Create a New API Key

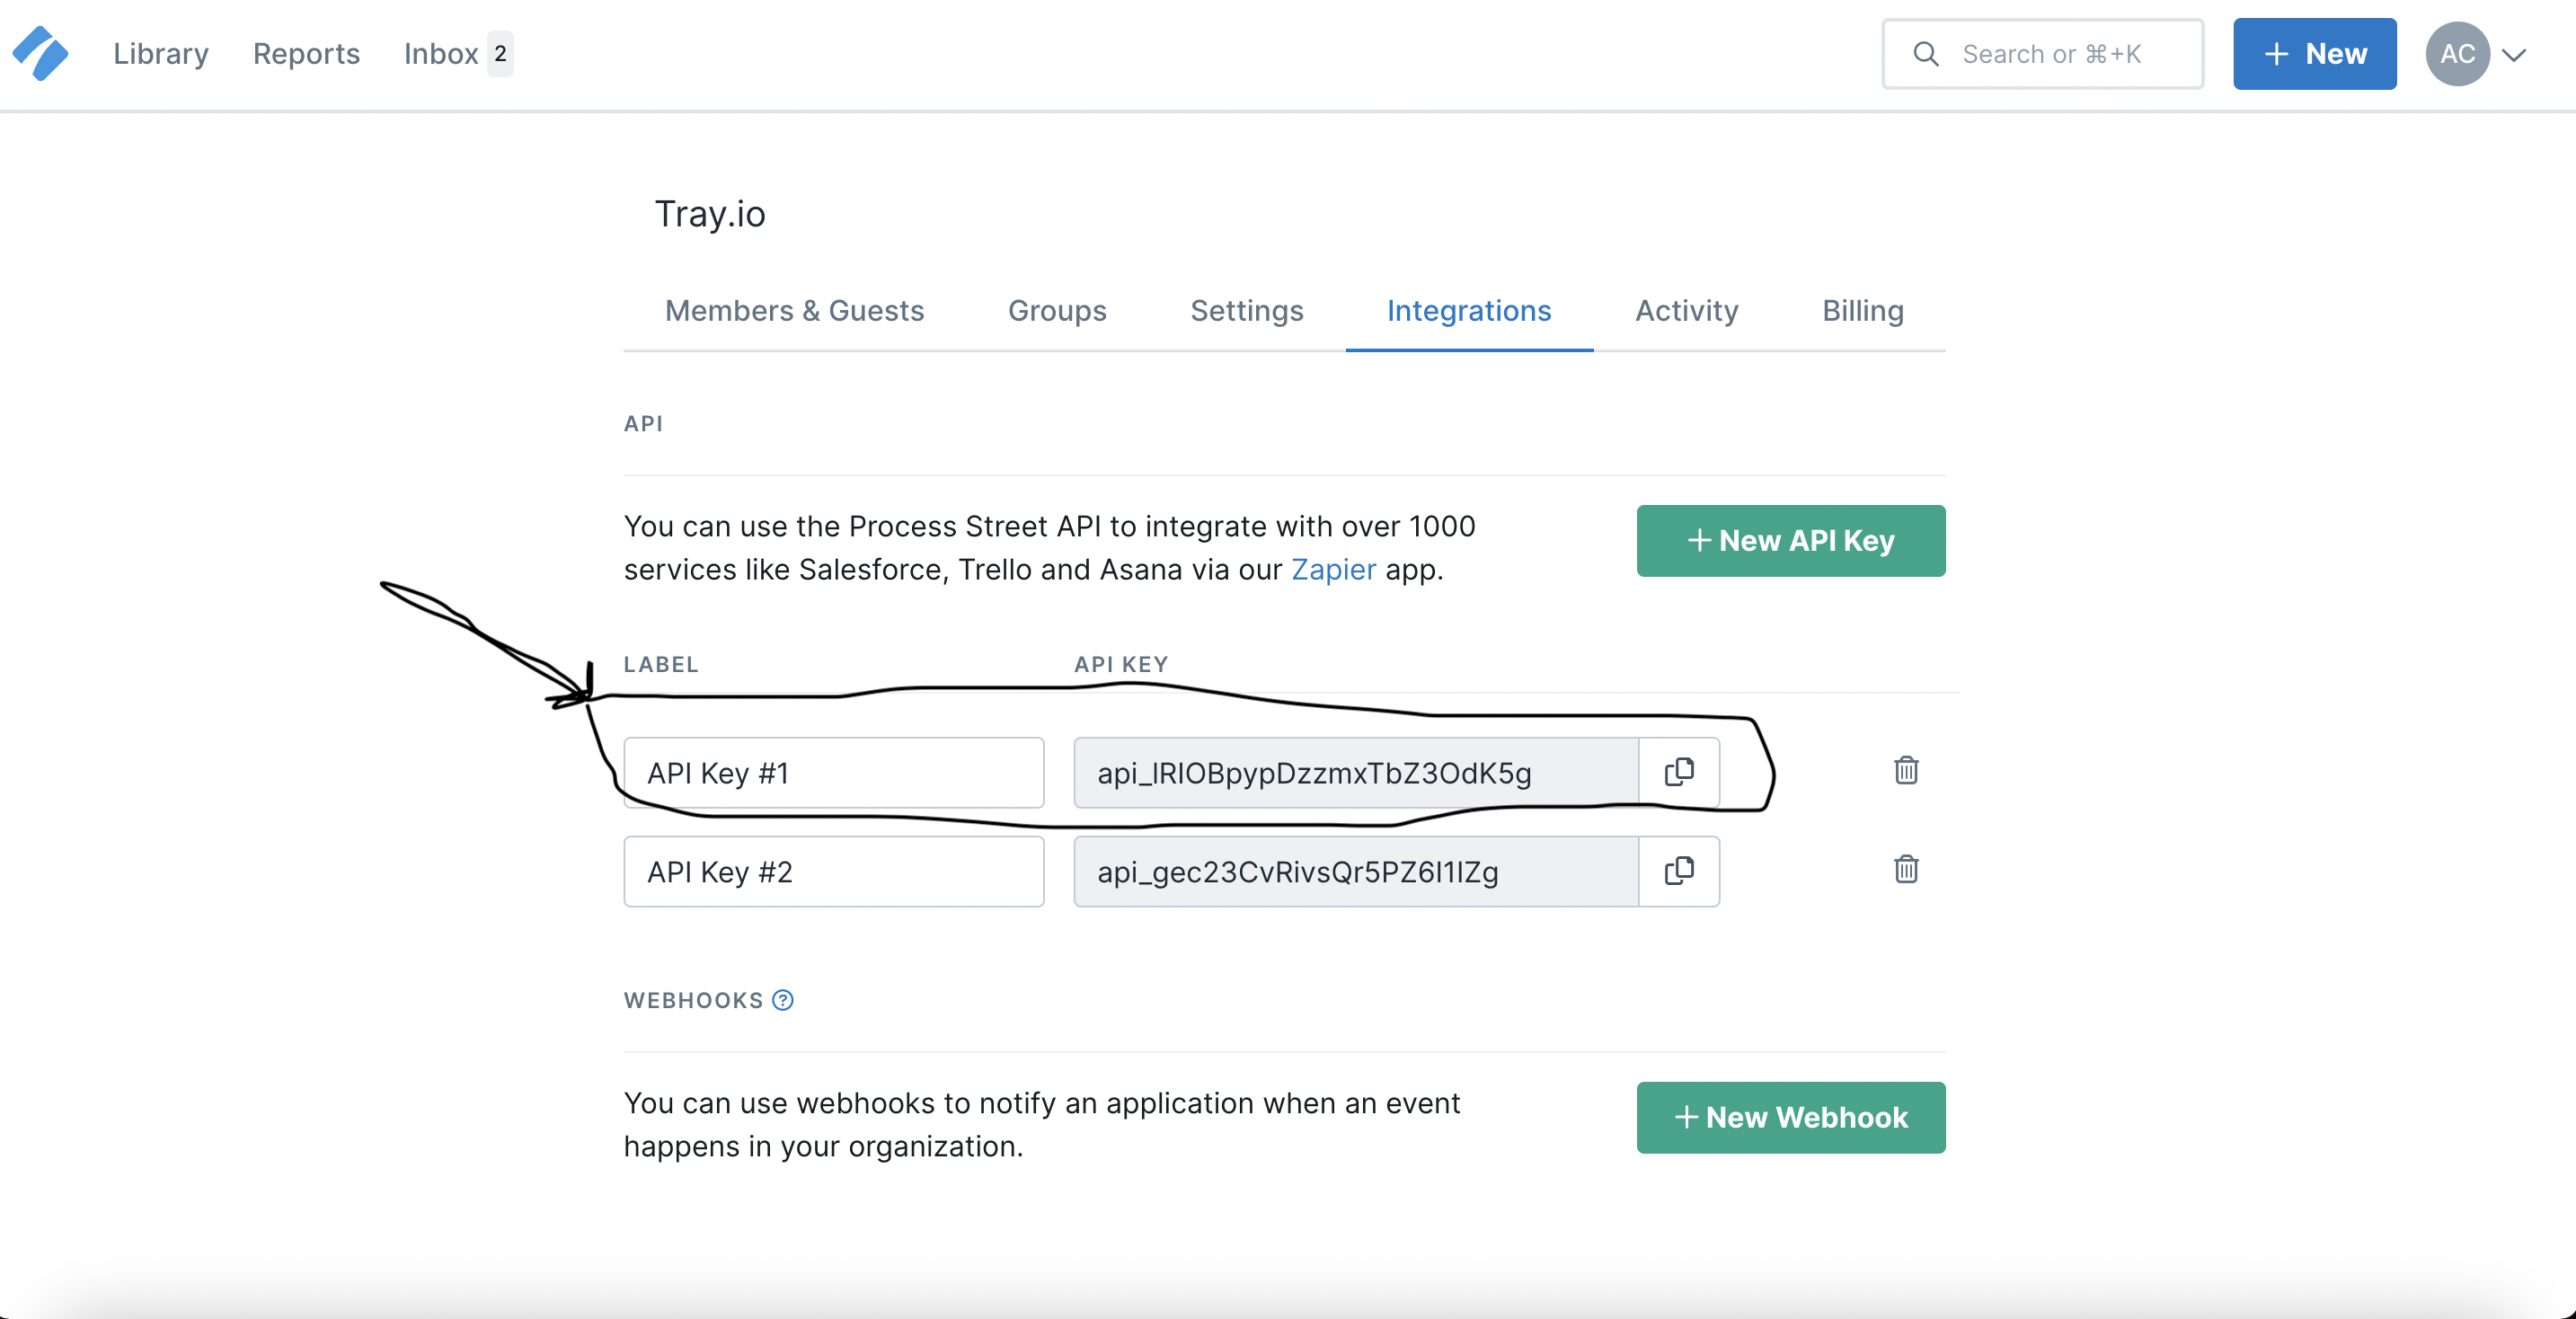tap(1790, 540)
